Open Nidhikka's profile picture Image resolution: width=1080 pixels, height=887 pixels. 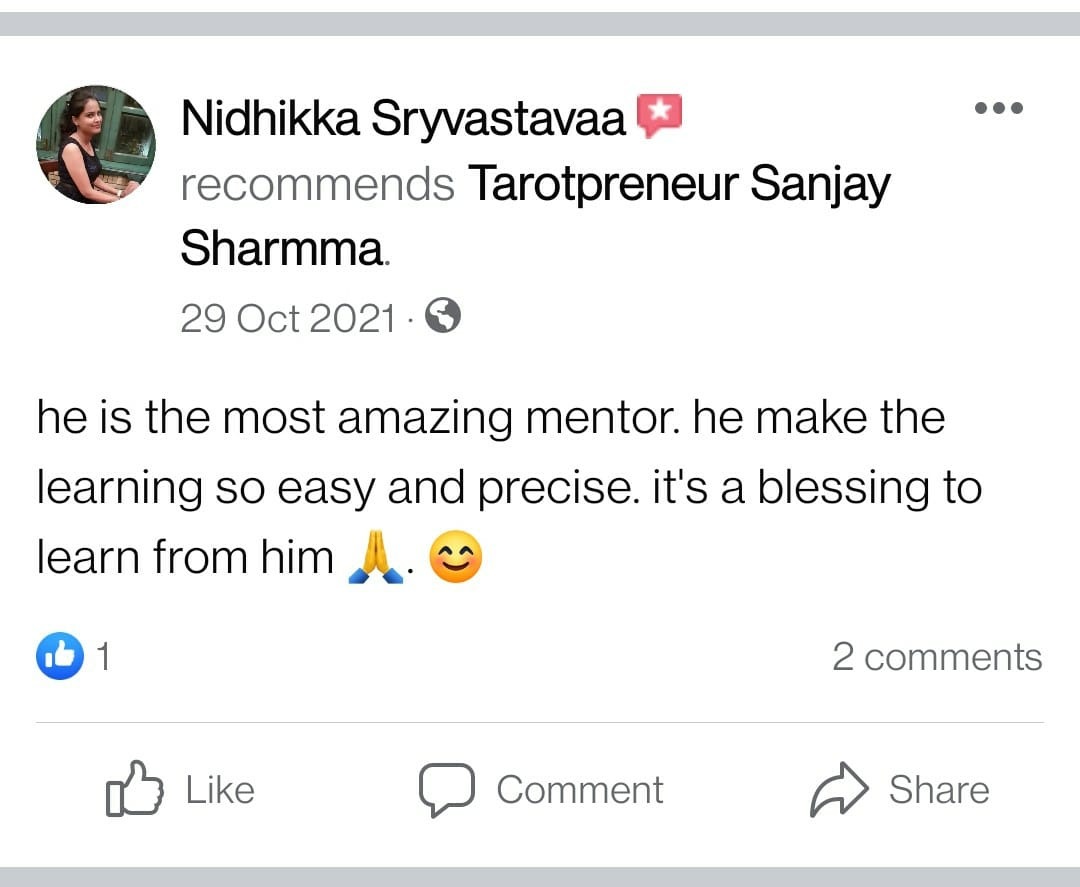(x=96, y=144)
